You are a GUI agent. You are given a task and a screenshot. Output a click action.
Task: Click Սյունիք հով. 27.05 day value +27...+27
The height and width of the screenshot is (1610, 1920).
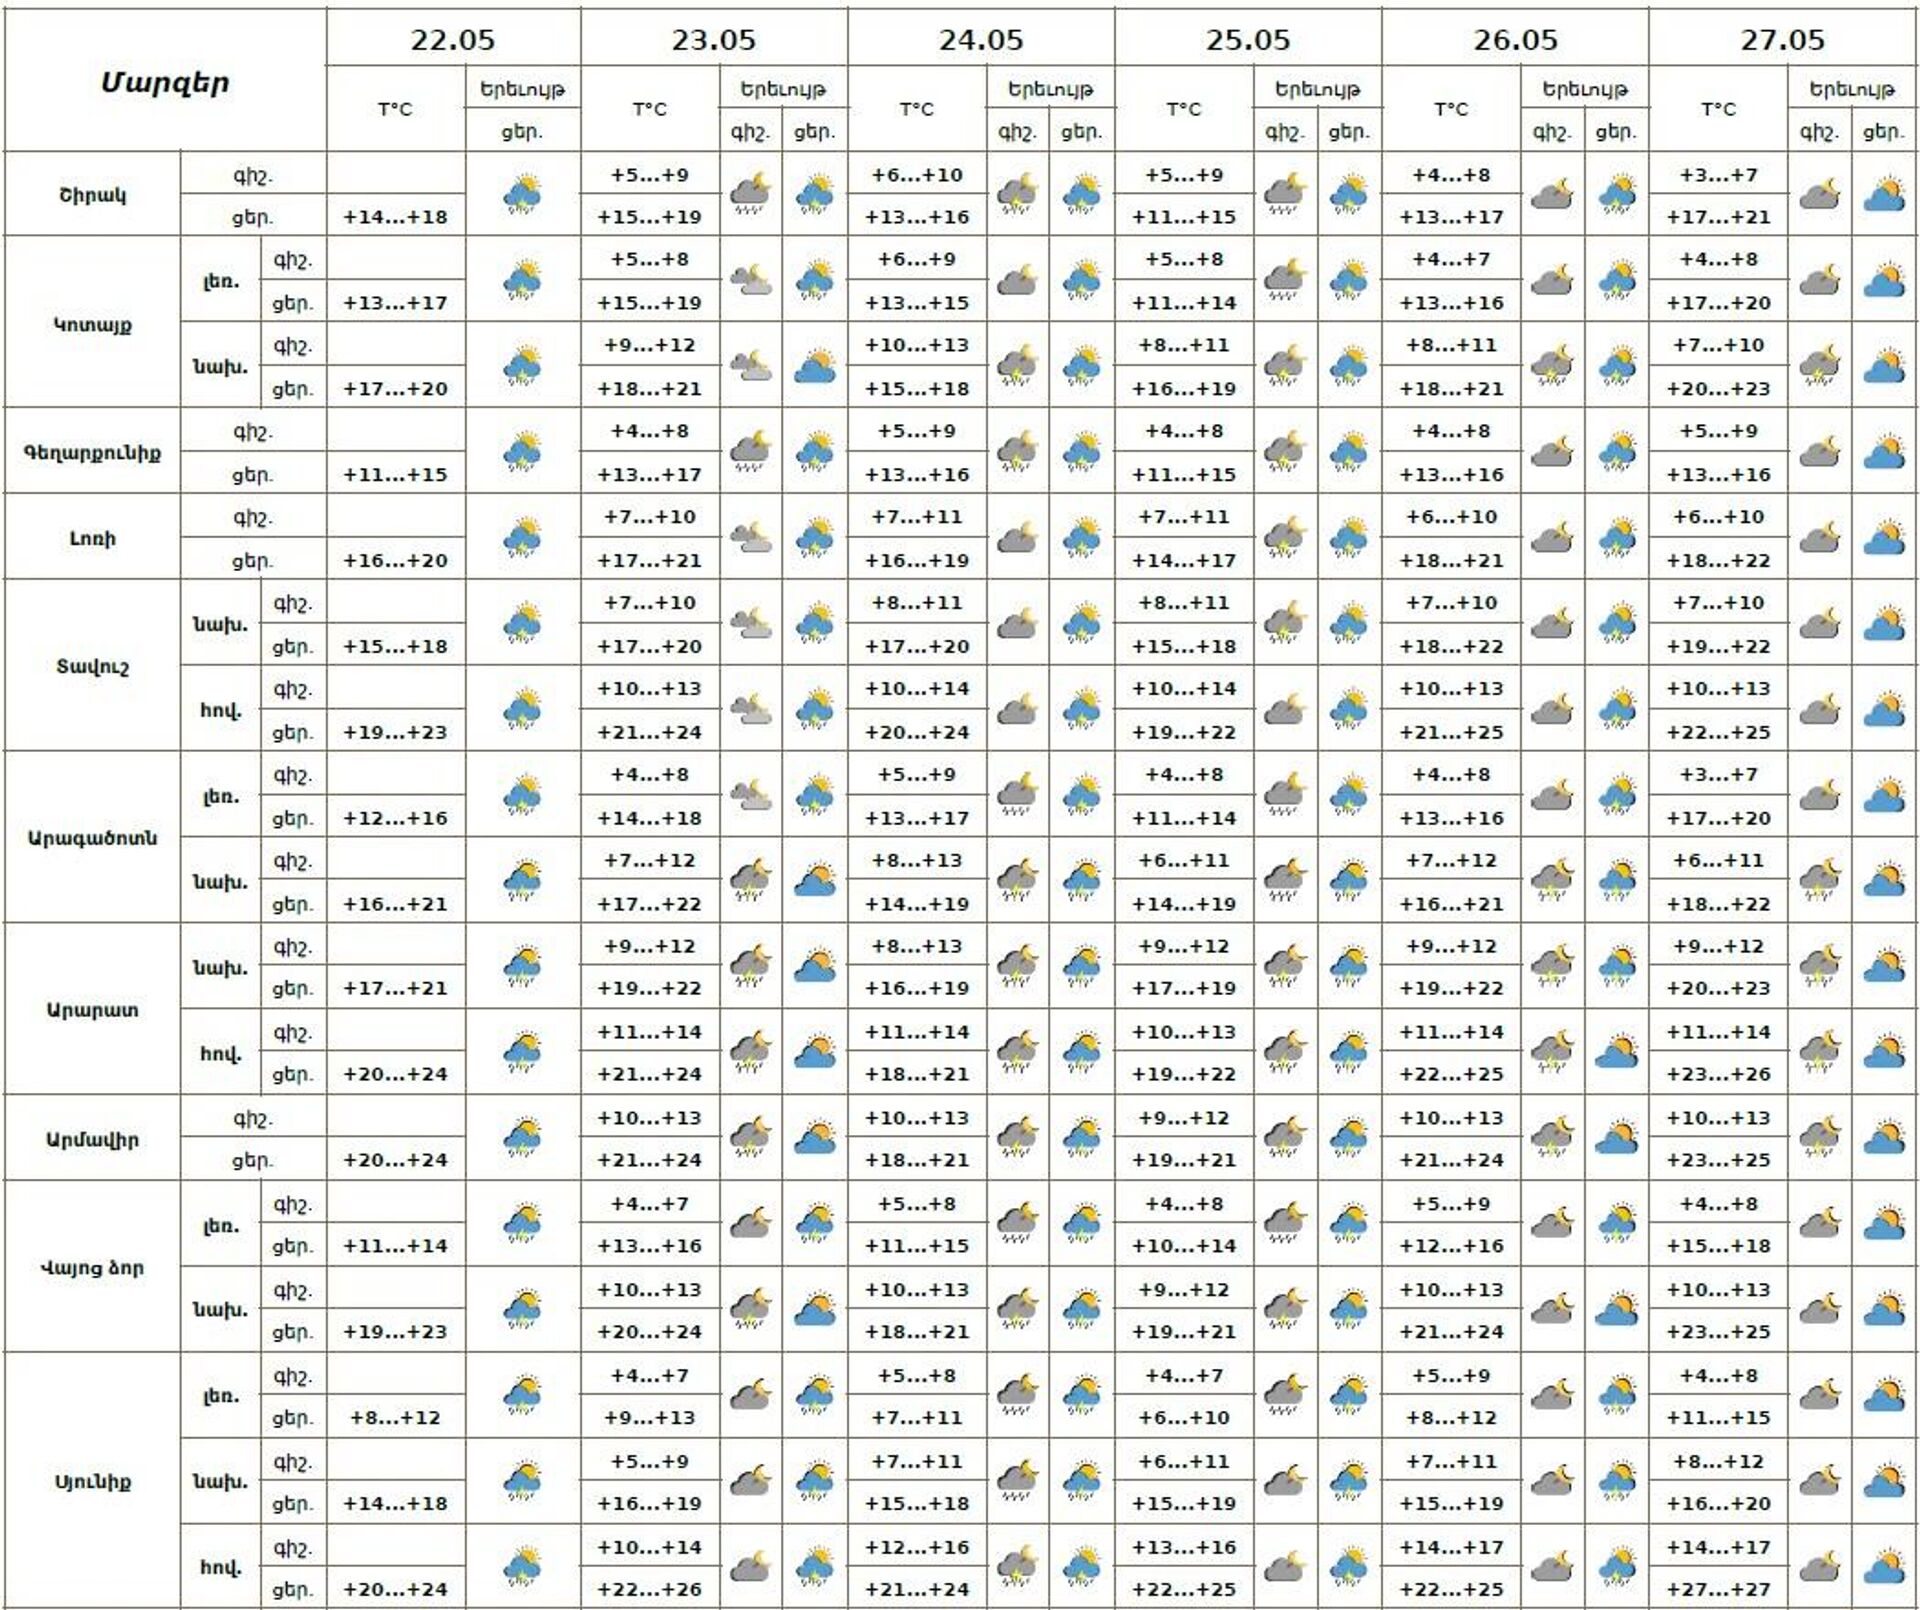tap(1718, 1589)
